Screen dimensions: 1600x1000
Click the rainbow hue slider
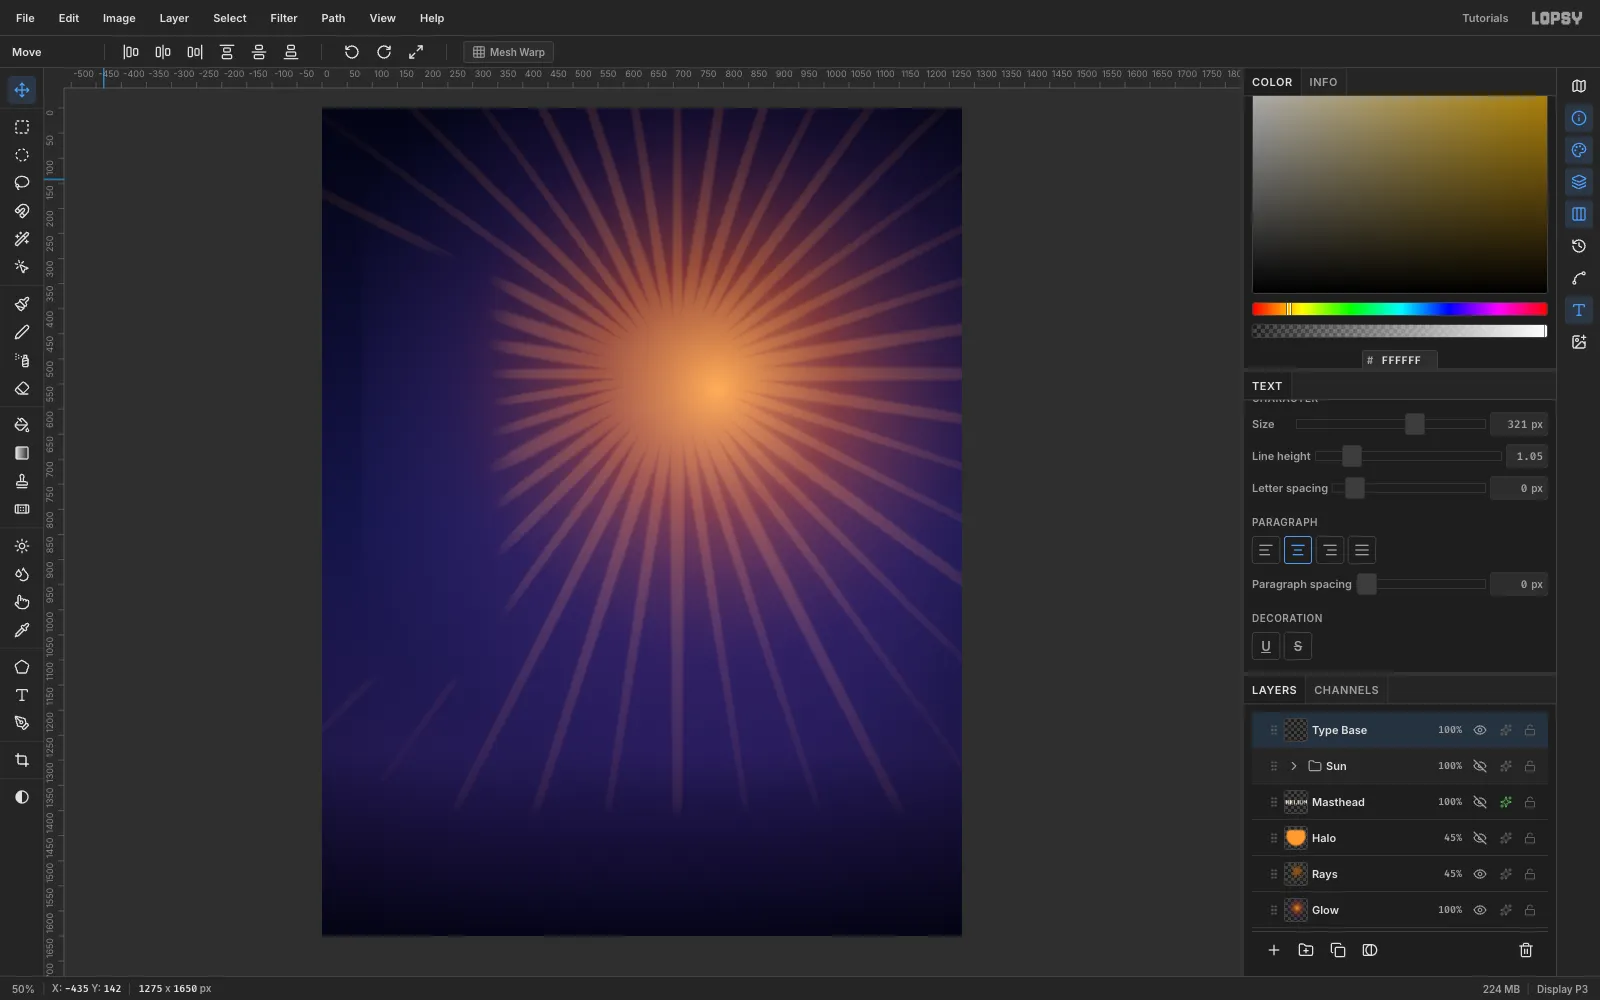coord(1400,309)
